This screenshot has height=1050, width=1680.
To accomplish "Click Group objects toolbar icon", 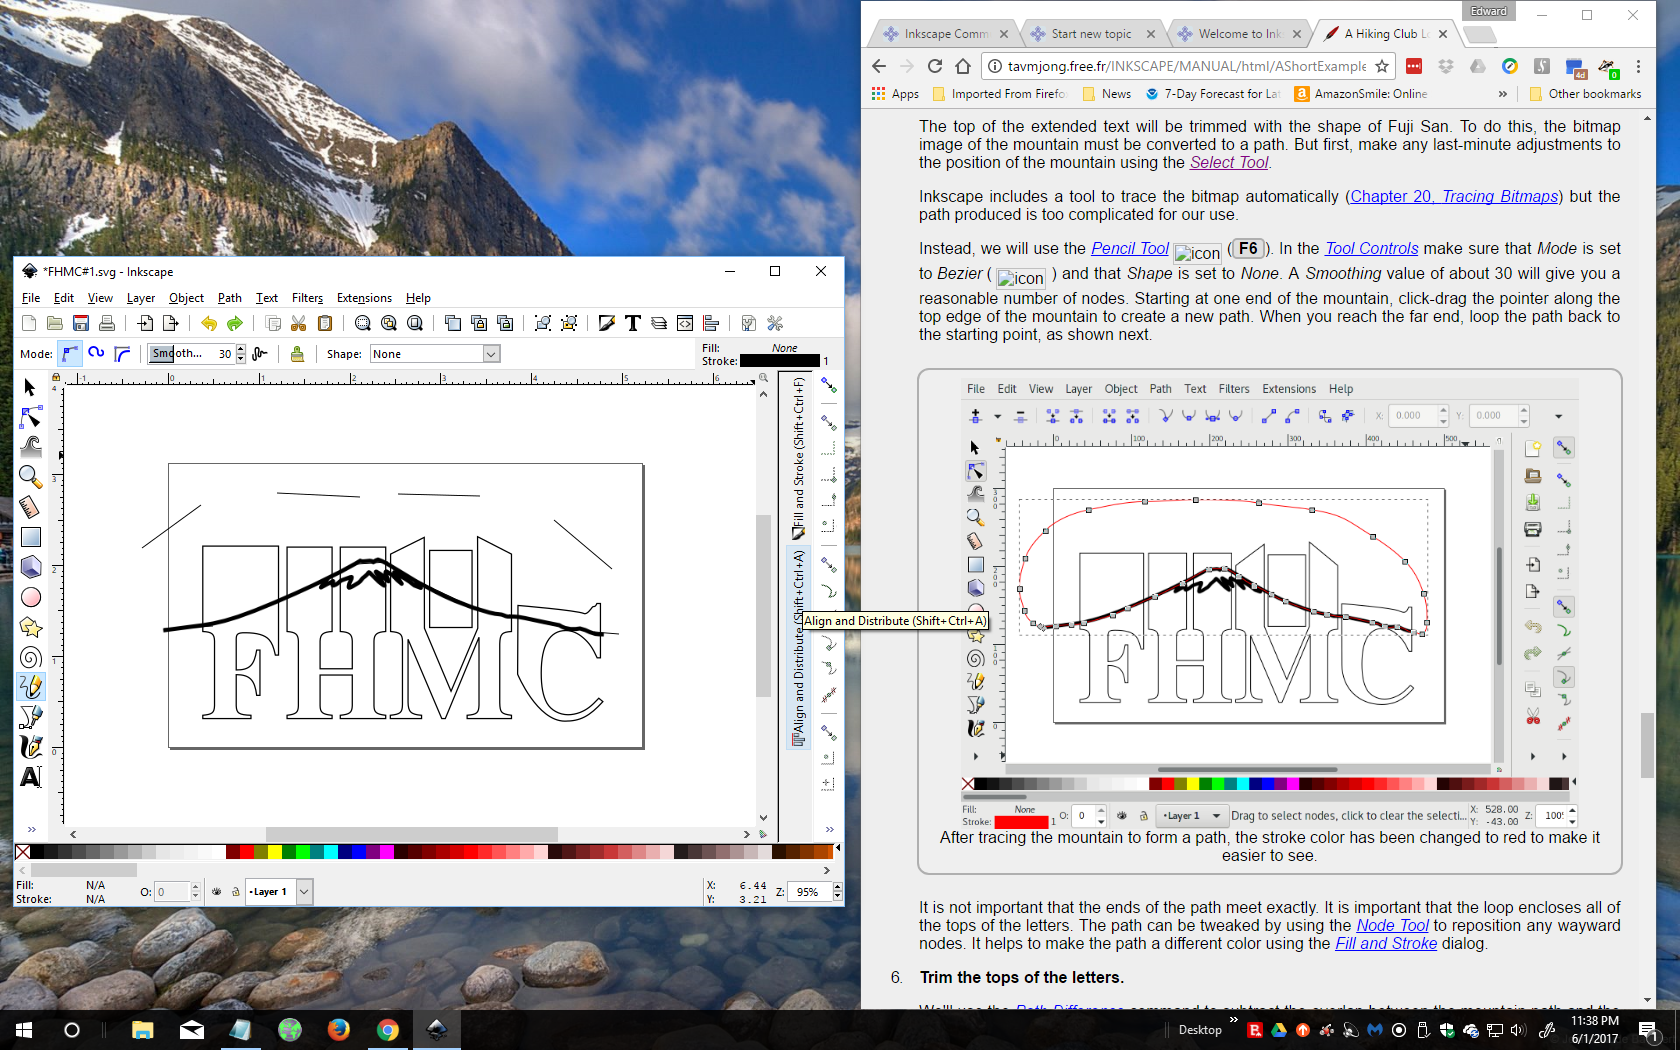I will point(542,323).
